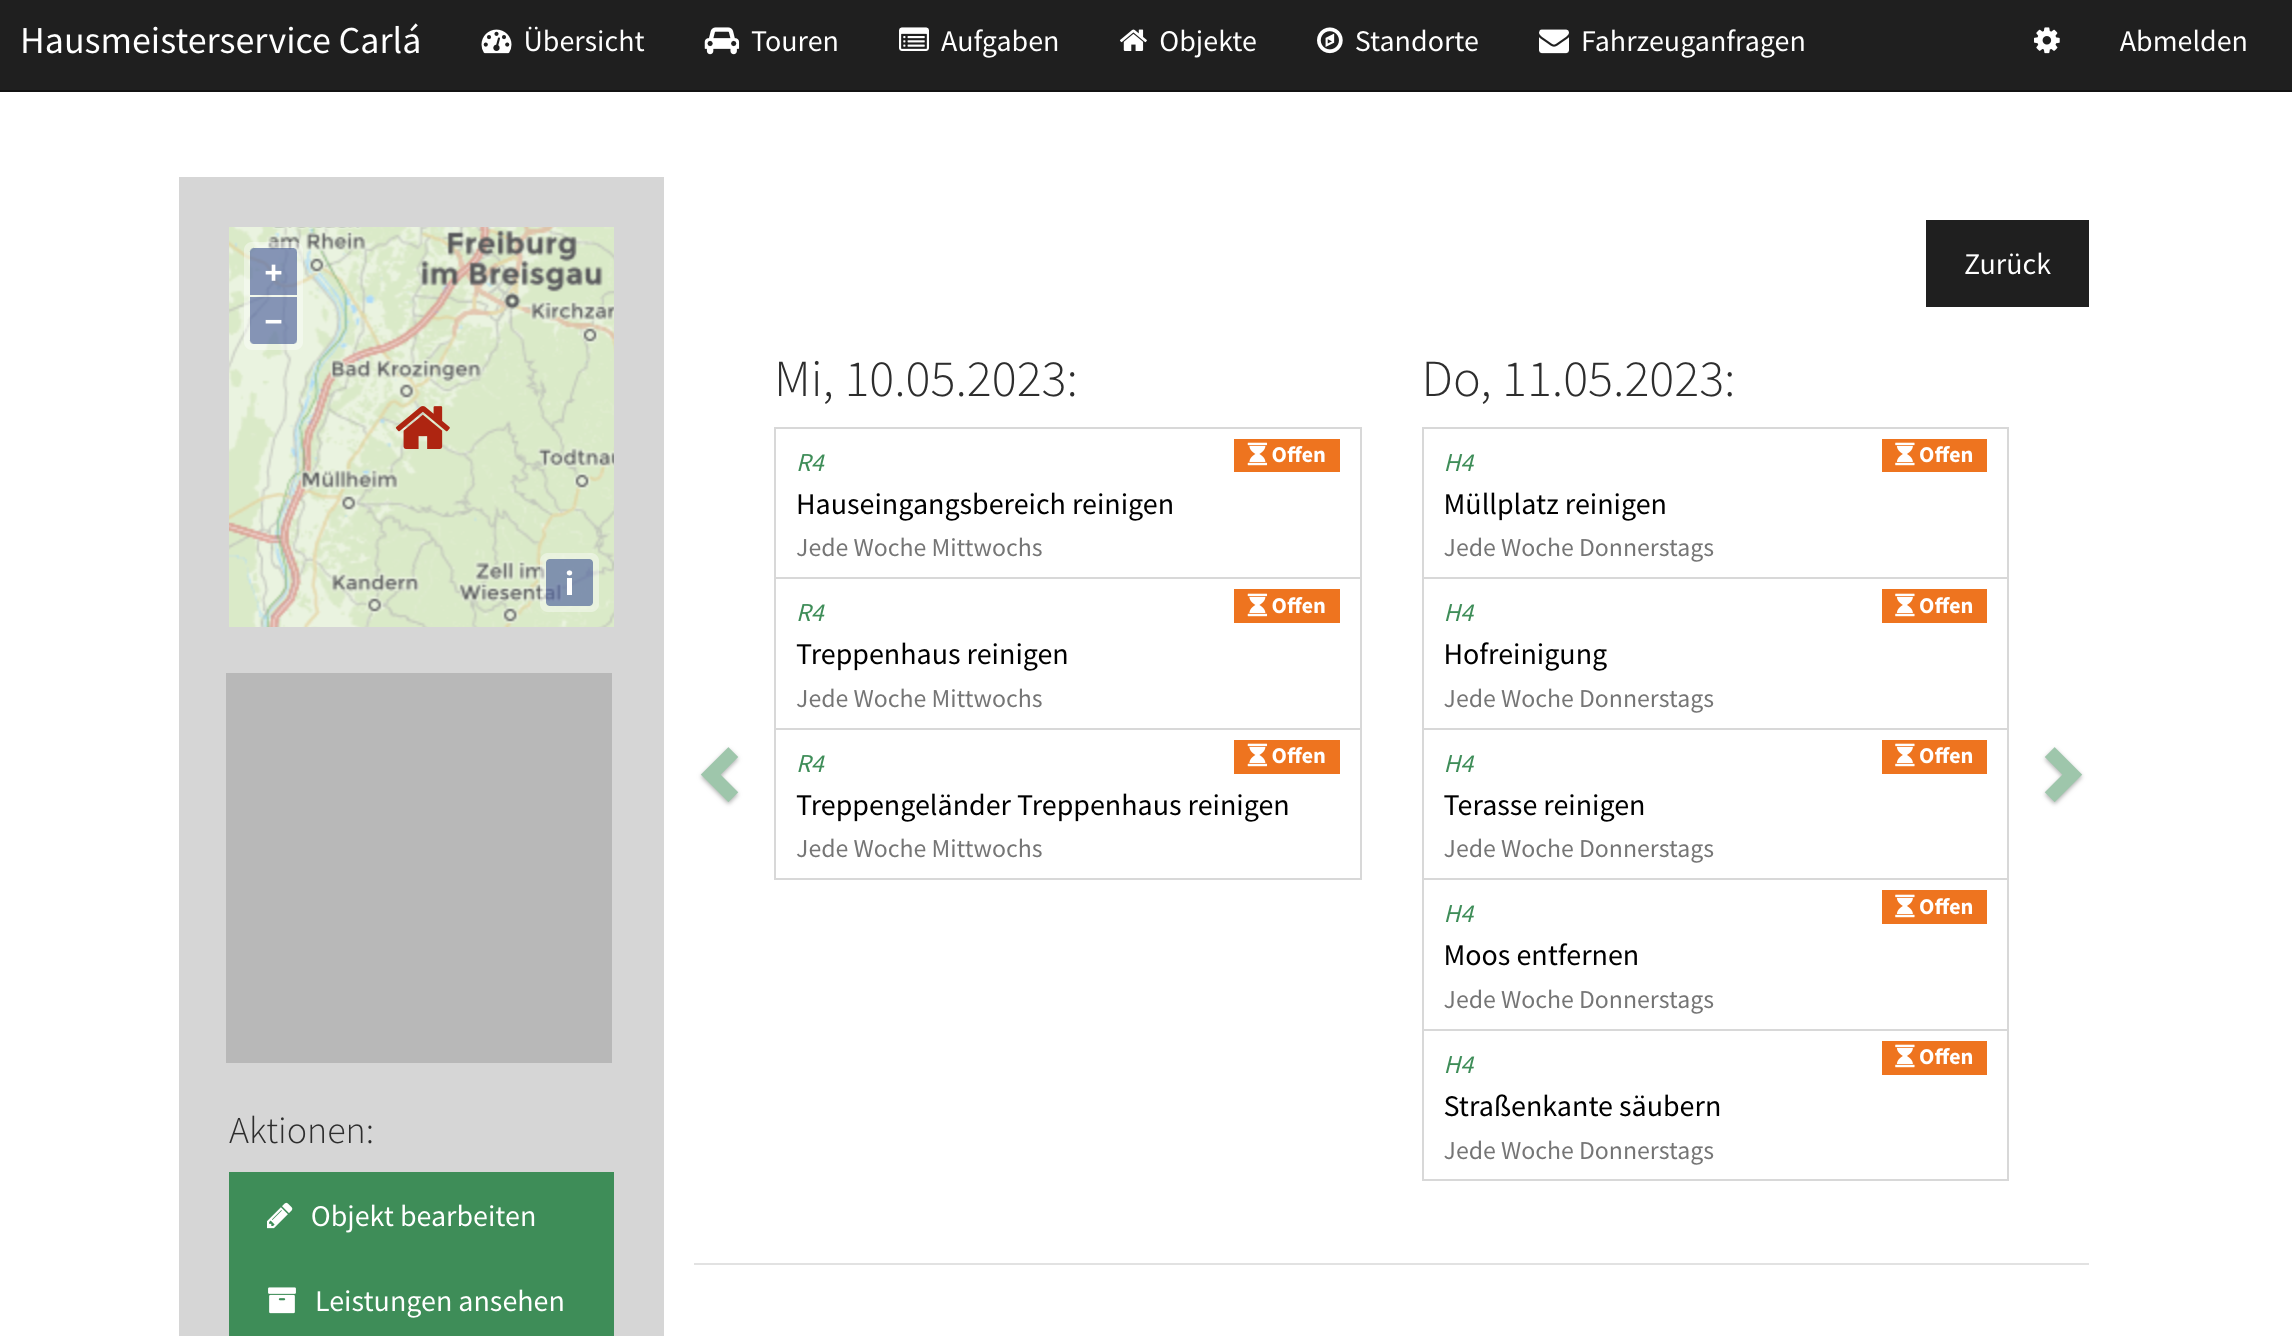Click the gray image placeholder
The height and width of the screenshot is (1336, 2292).
(419, 867)
